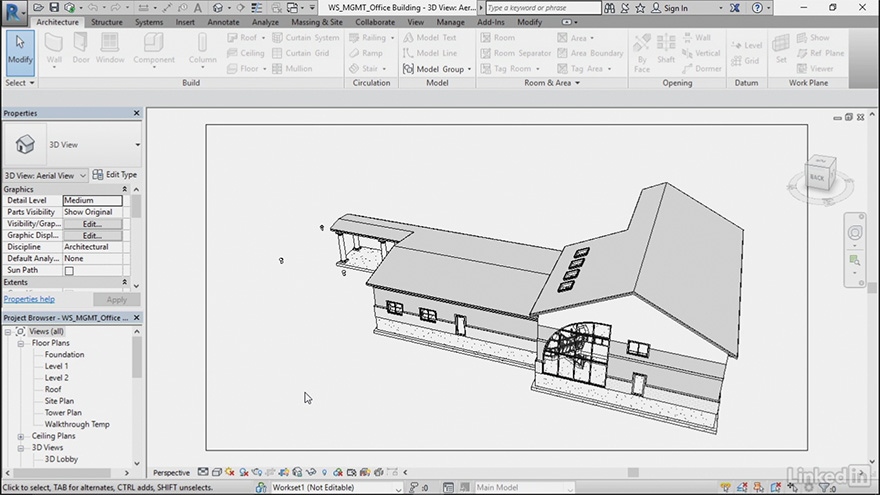This screenshot has height=495, width=880.
Task: Click the Favorites star icon
Action: point(640,8)
